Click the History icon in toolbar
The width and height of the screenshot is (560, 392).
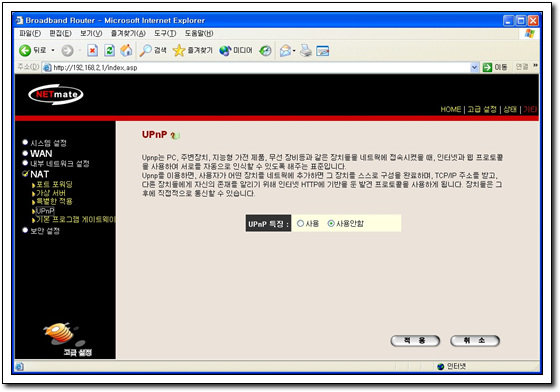265,51
